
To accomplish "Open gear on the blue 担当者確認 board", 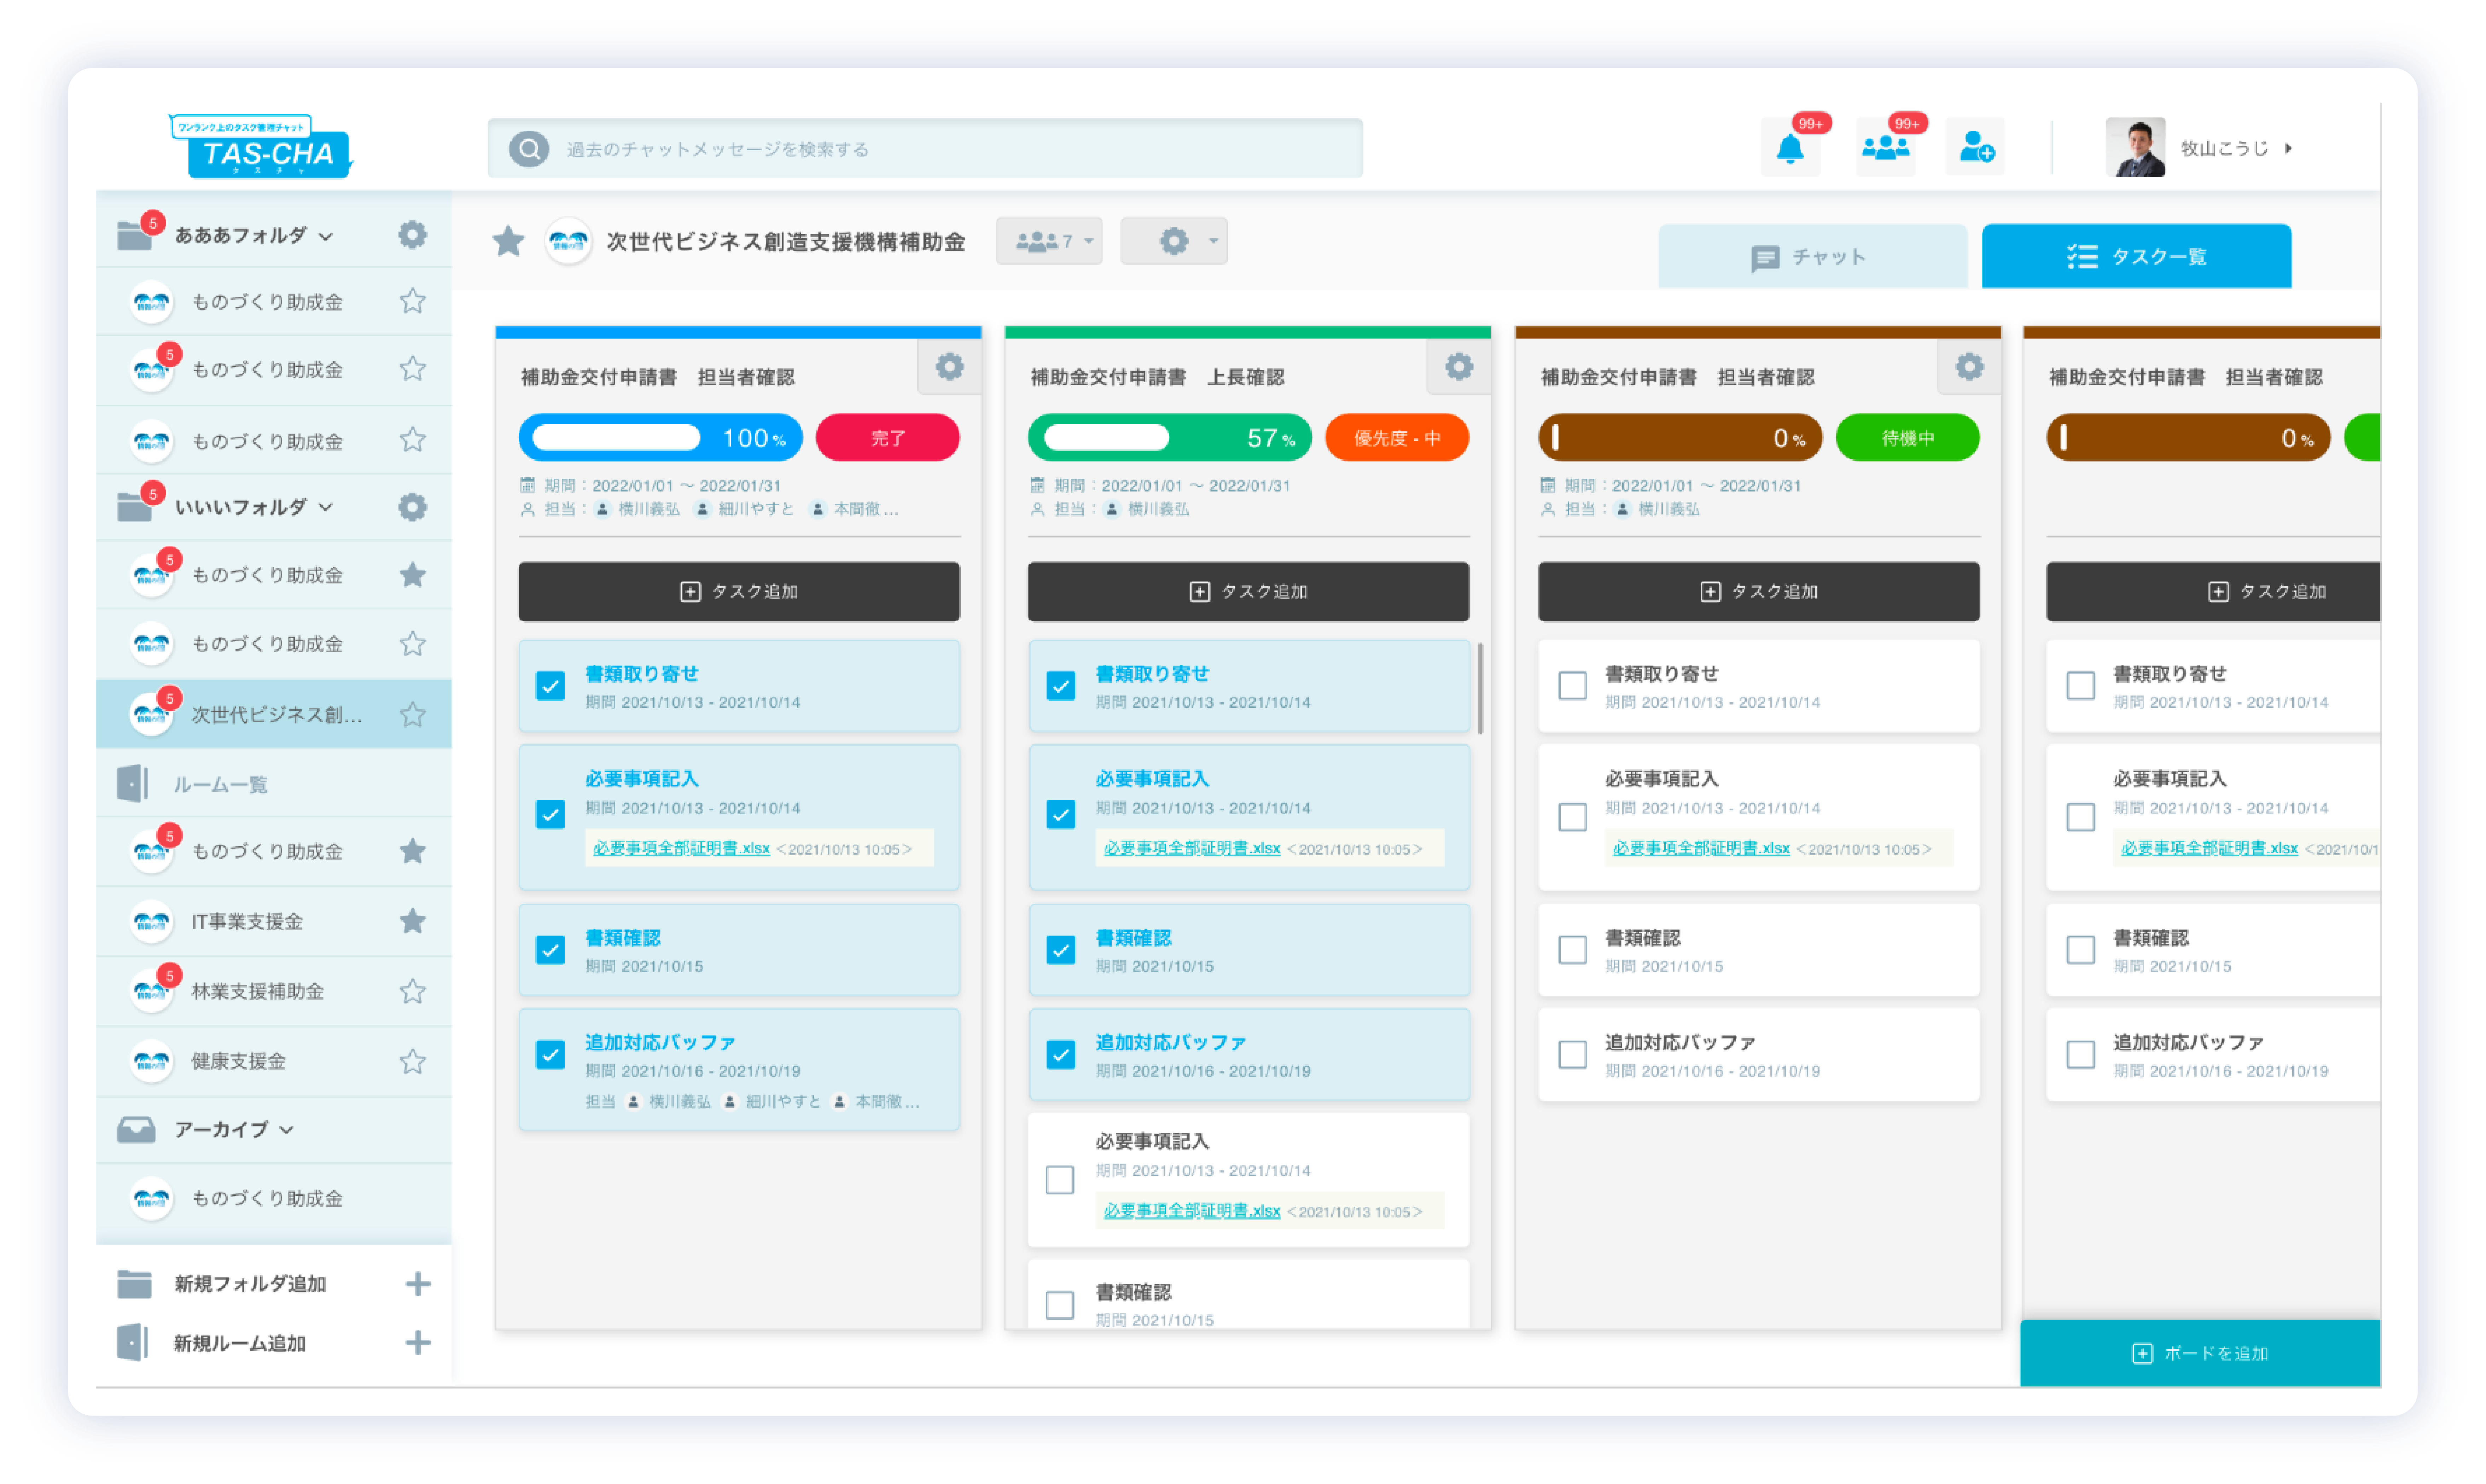I will click(x=949, y=367).
